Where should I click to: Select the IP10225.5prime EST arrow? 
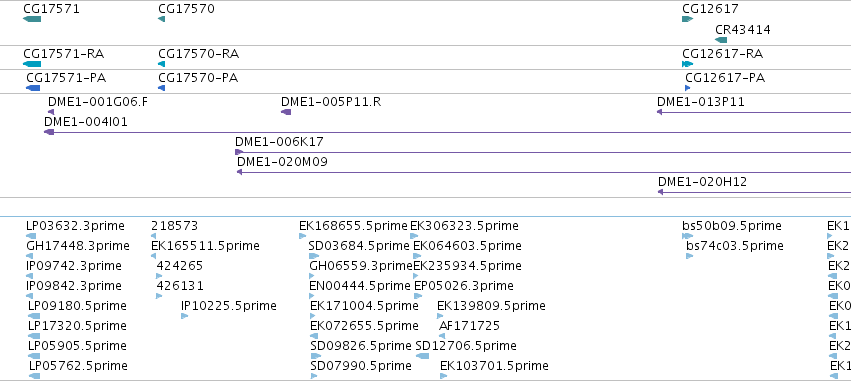pyautogui.click(x=185, y=316)
